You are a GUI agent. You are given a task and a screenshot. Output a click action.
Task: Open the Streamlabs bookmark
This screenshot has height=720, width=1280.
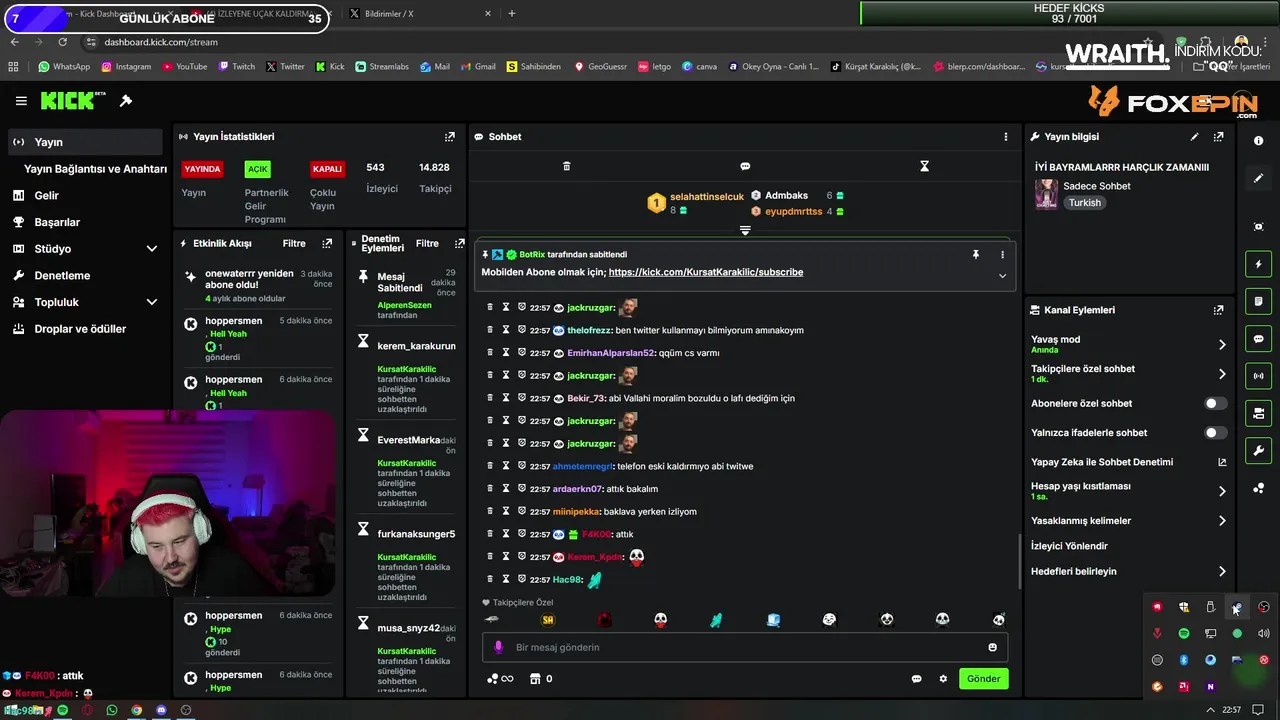(381, 67)
